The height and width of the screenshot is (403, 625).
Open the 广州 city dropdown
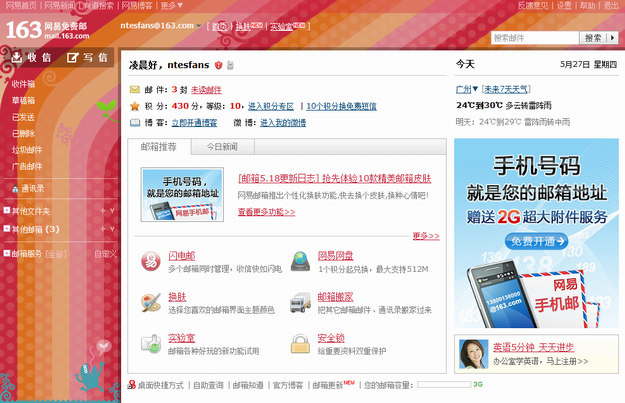(475, 89)
